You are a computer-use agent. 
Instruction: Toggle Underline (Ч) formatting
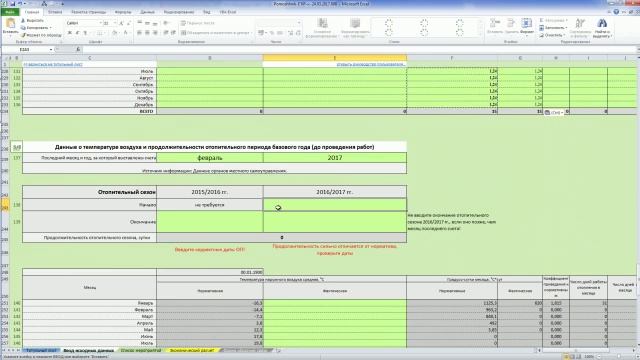pos(85,33)
